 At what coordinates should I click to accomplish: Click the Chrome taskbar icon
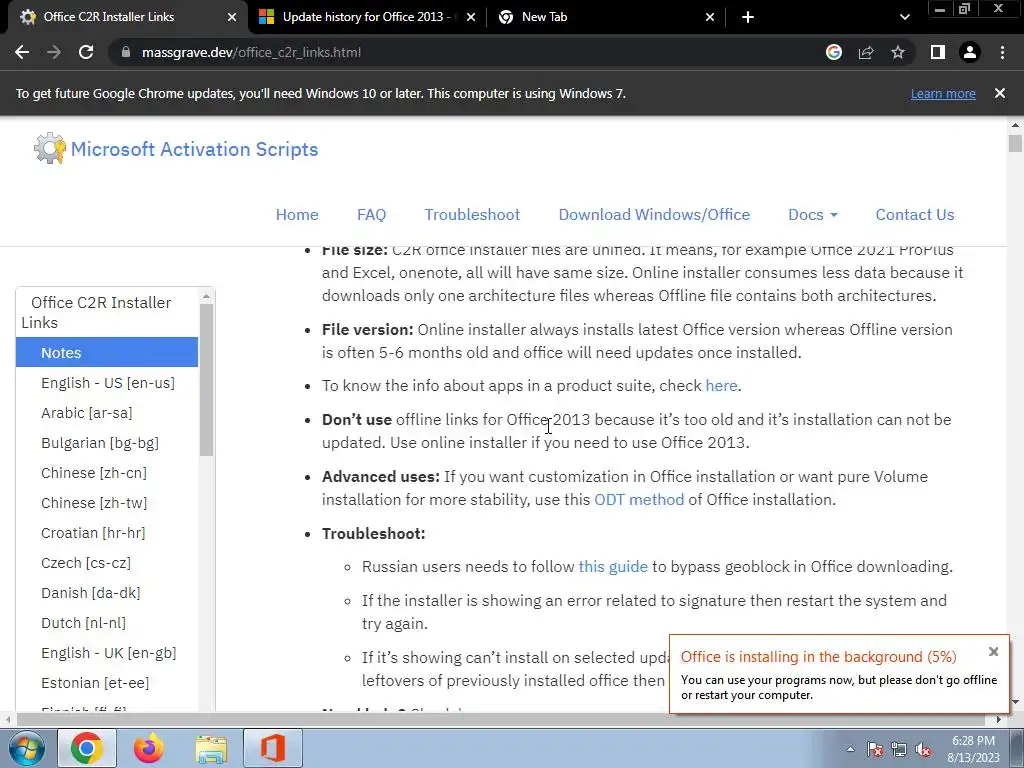(86, 748)
